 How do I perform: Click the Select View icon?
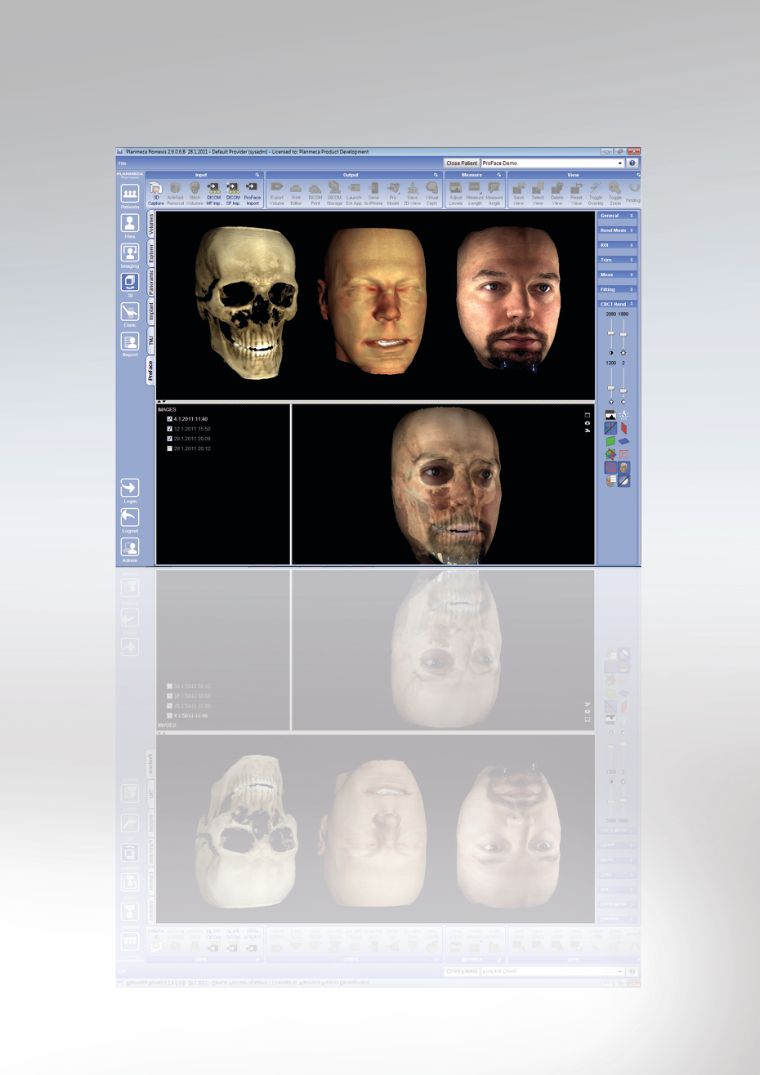pyautogui.click(x=538, y=193)
